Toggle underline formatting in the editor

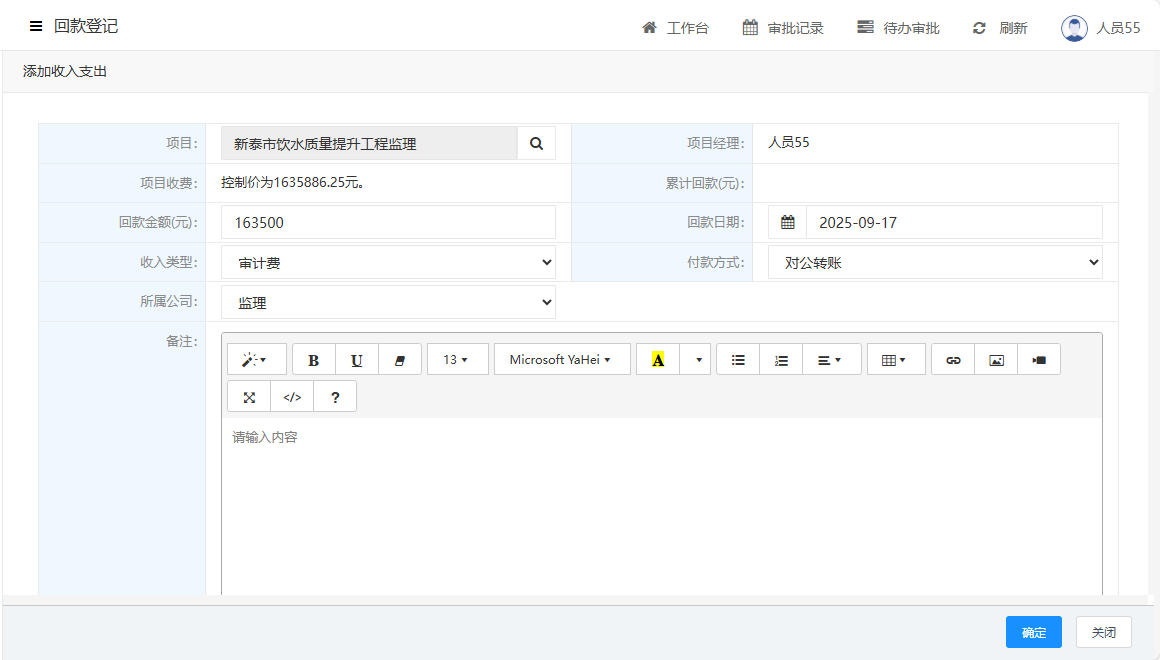(356, 360)
